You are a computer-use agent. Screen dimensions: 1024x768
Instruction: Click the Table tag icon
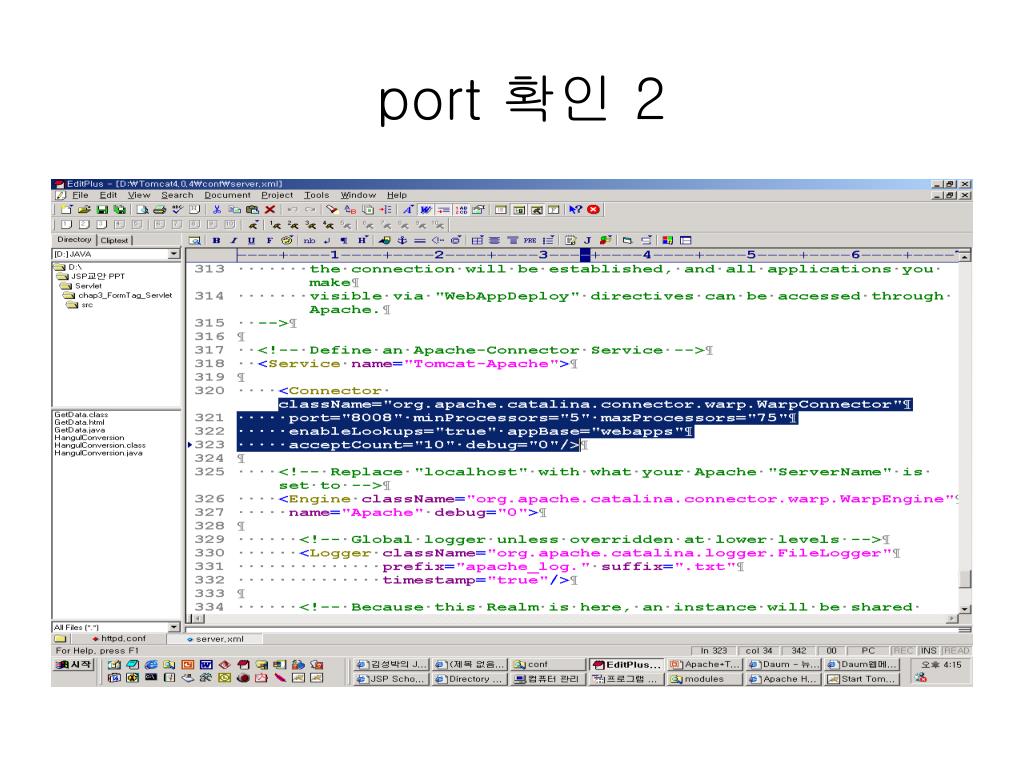[477, 240]
